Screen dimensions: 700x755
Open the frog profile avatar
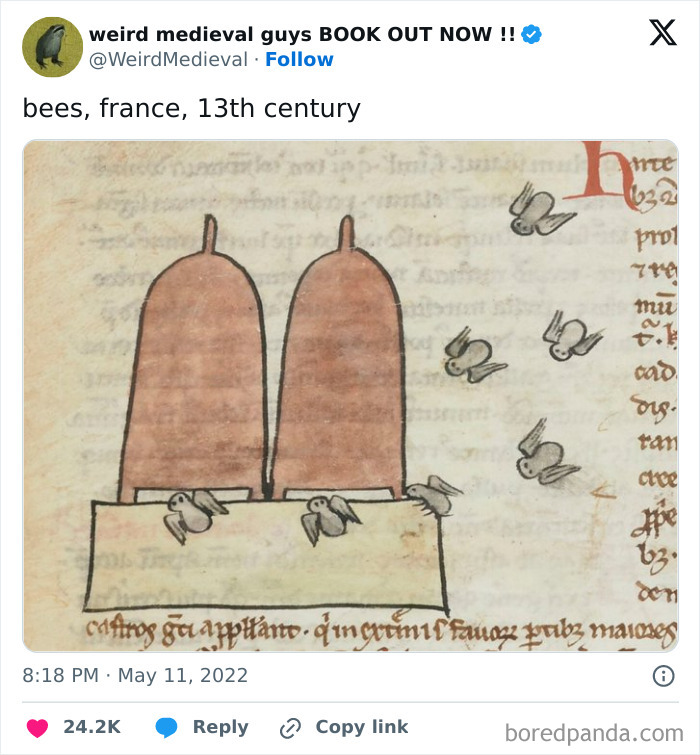coord(52,47)
